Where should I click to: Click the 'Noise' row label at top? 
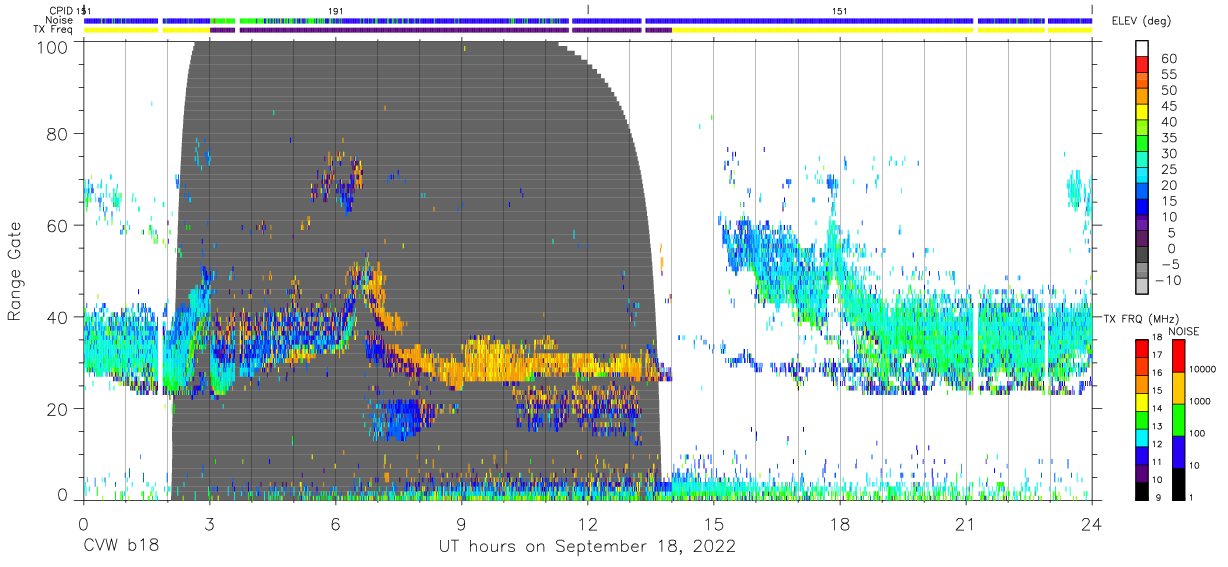pos(60,20)
